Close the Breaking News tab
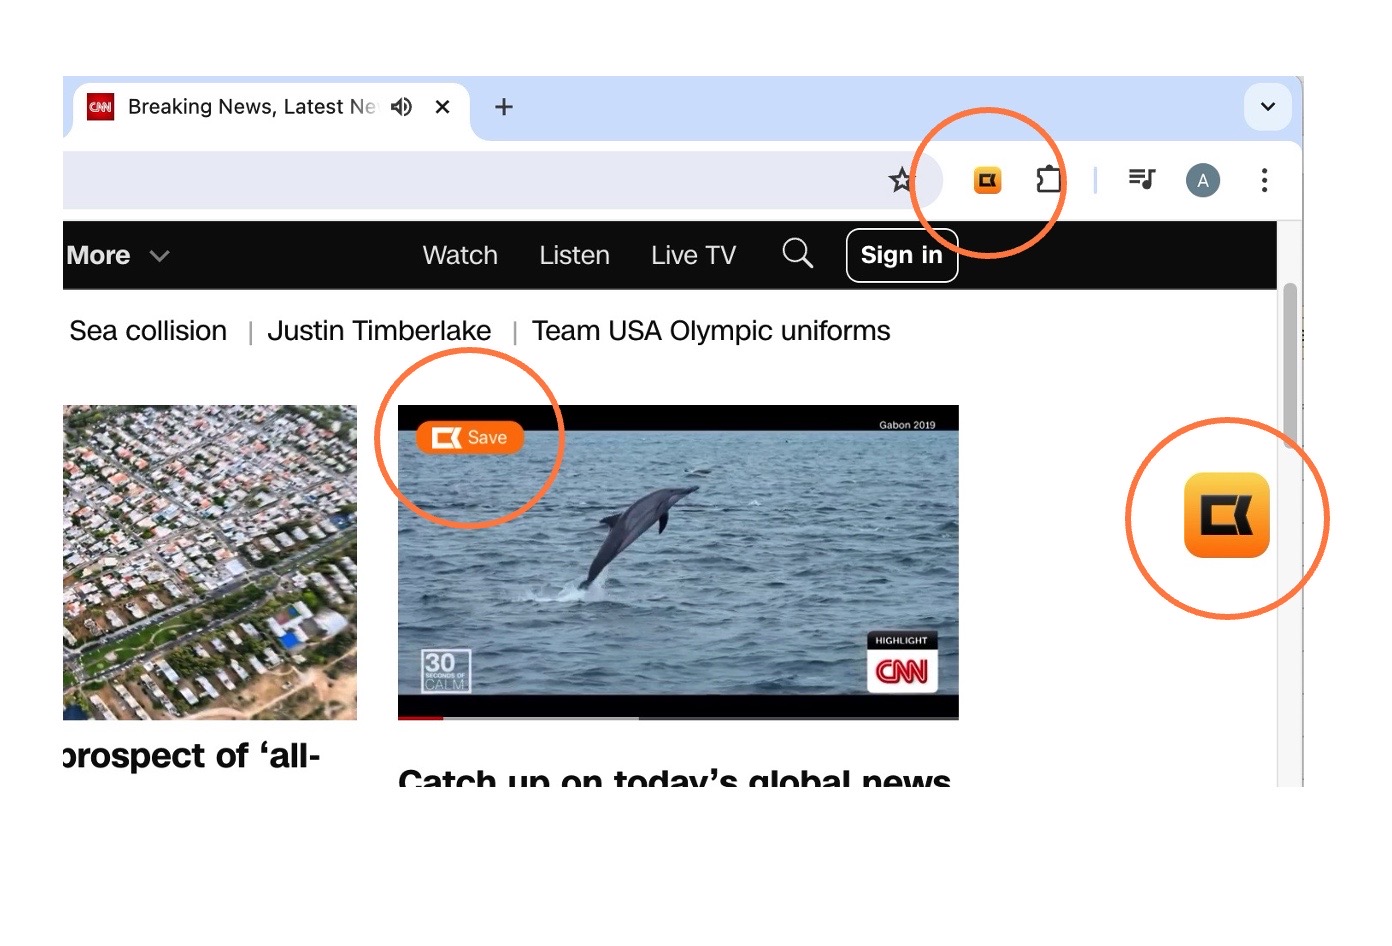Image resolution: width=1392 pixels, height=946 pixels. (442, 107)
